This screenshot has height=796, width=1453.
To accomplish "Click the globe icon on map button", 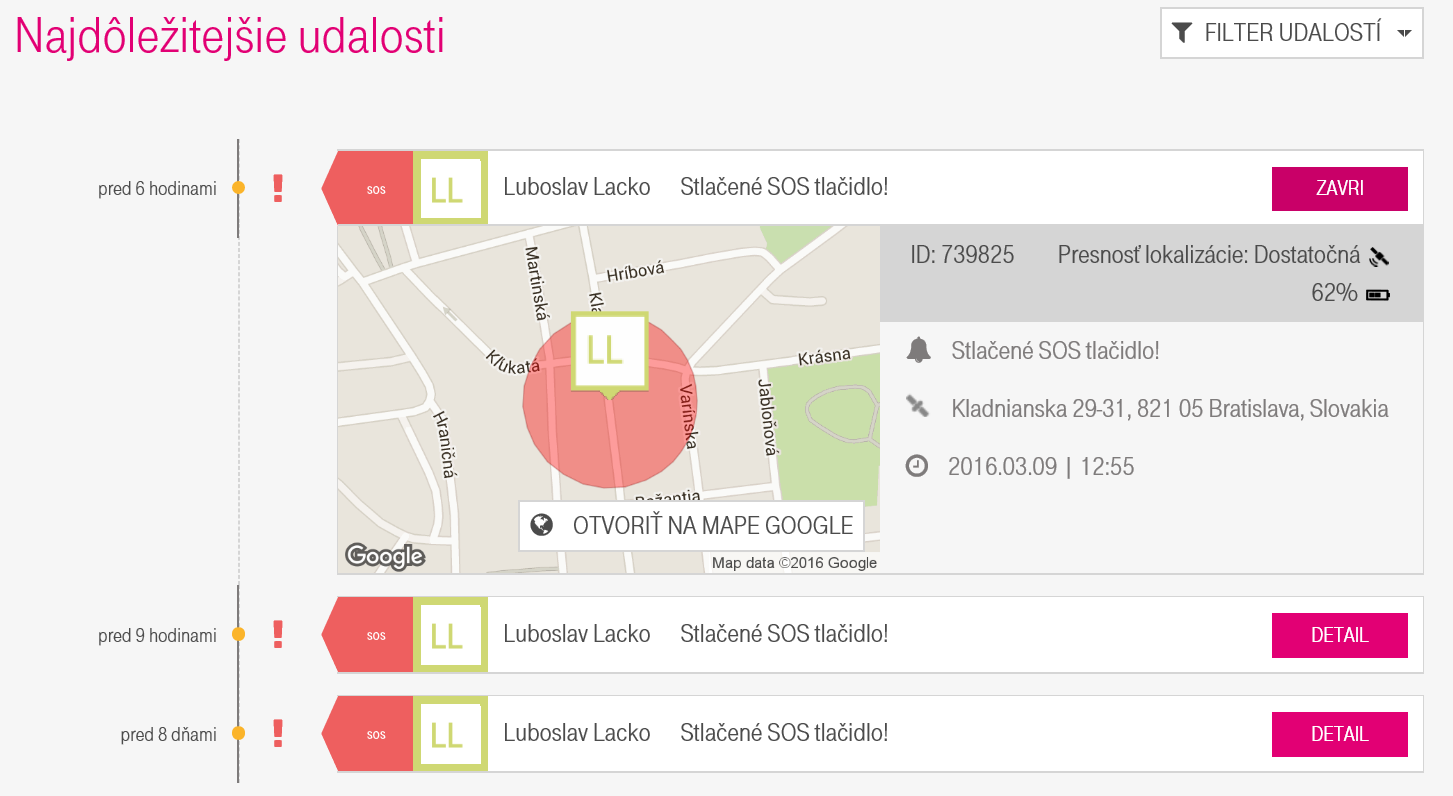I will pos(542,525).
